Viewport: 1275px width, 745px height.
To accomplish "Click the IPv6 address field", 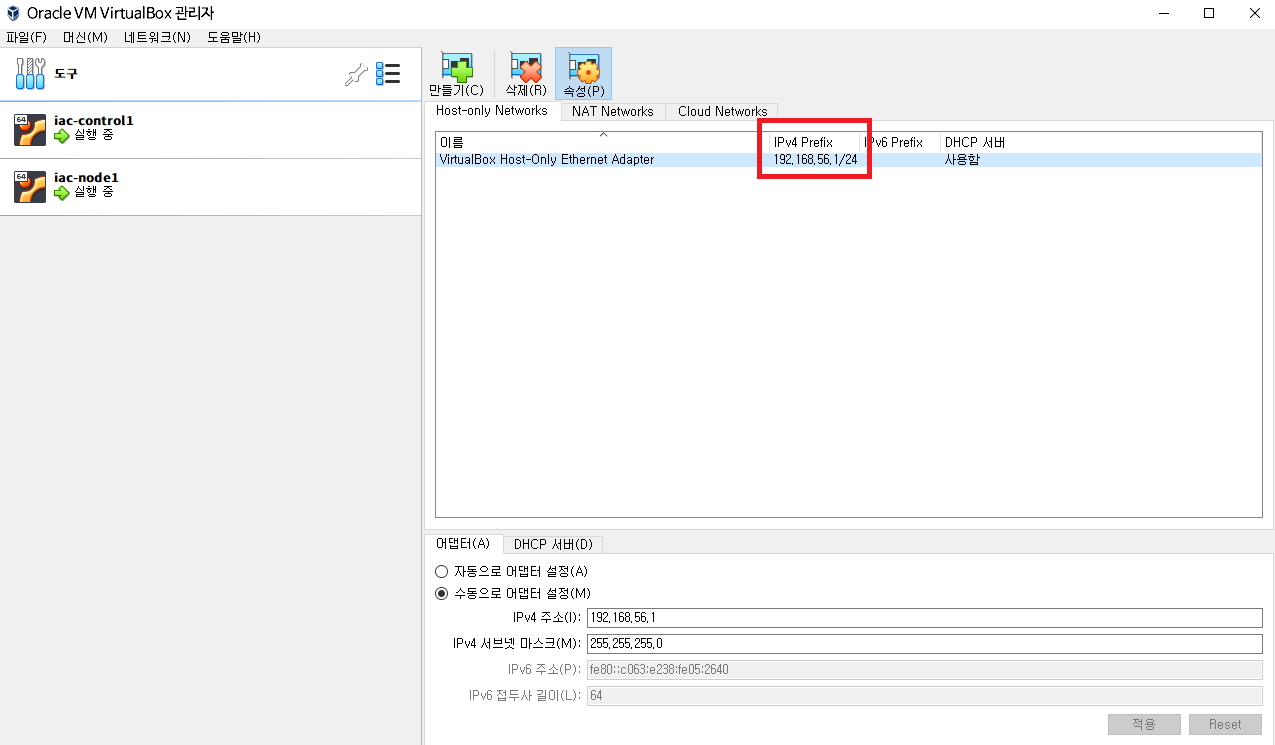I will coord(925,669).
